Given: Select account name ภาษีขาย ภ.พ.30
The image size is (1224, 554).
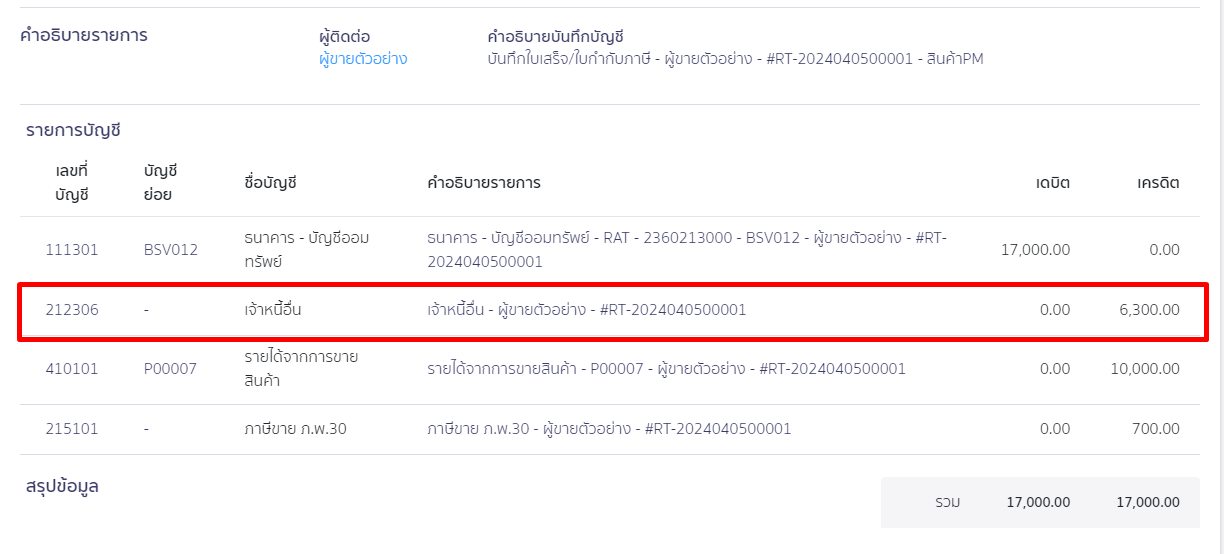Looking at the screenshot, I should [x=296, y=429].
